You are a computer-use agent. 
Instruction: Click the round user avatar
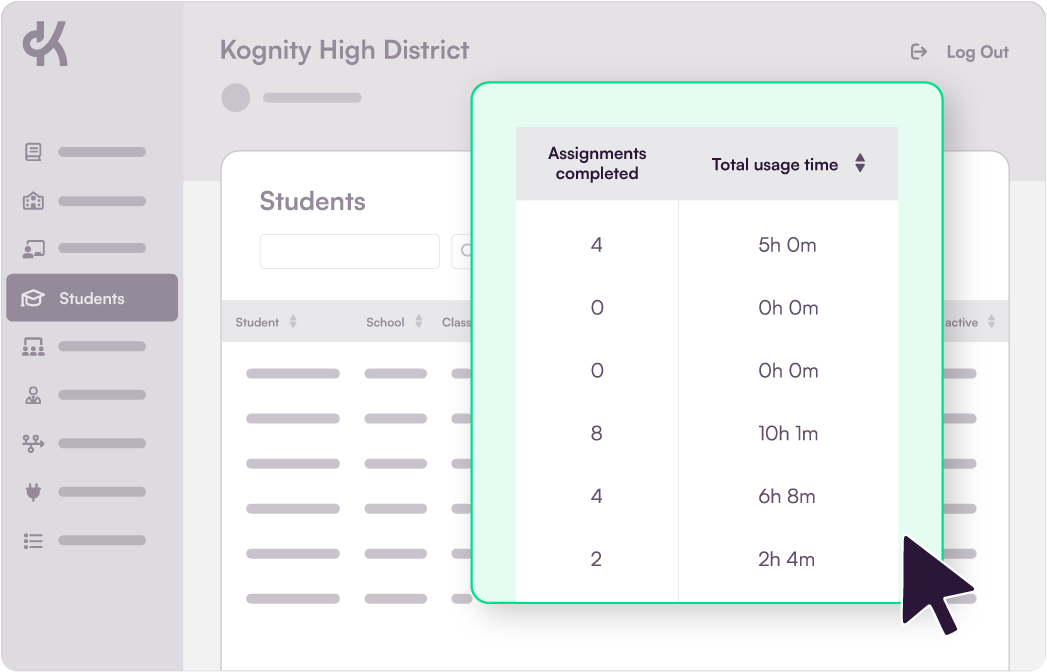[235, 98]
